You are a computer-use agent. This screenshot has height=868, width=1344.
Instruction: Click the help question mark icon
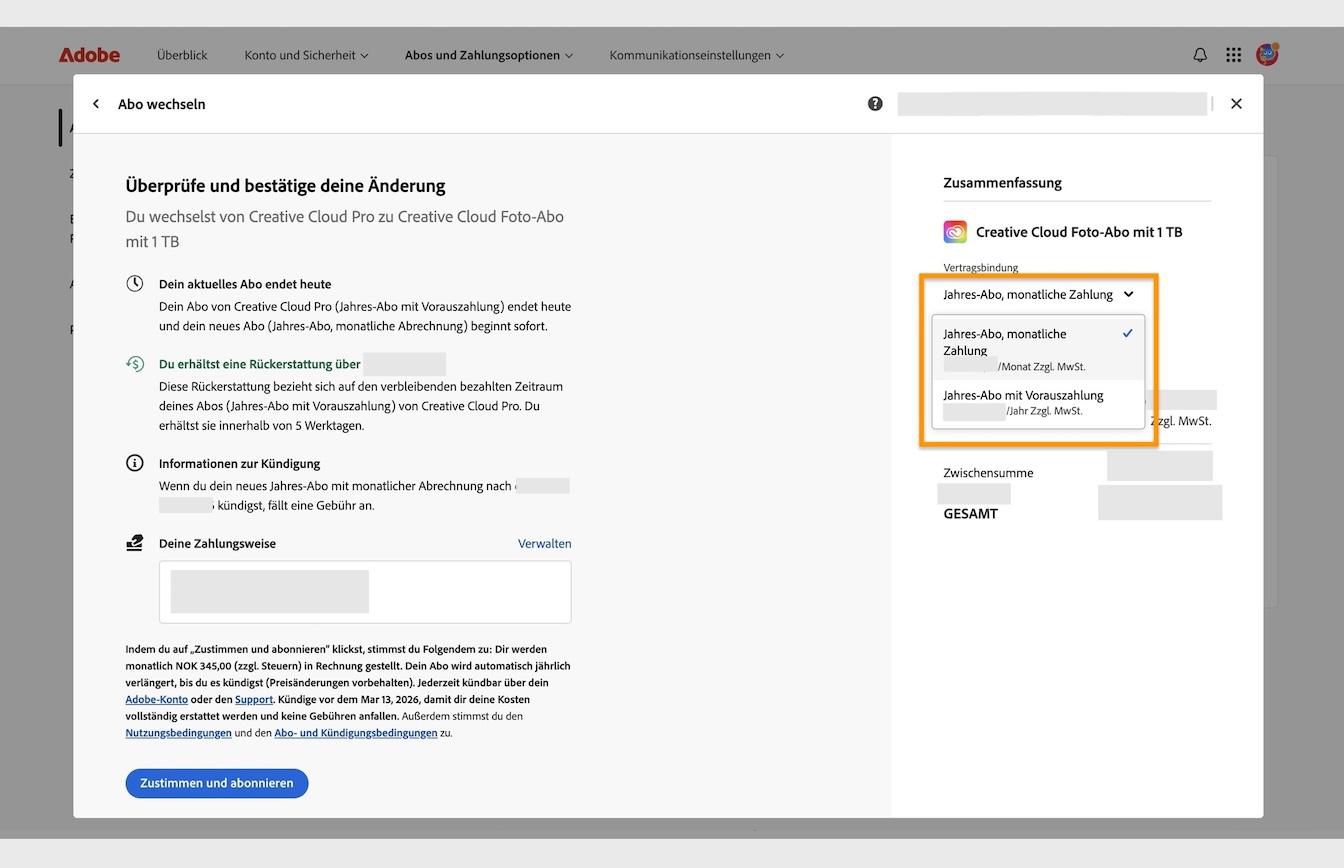874,103
